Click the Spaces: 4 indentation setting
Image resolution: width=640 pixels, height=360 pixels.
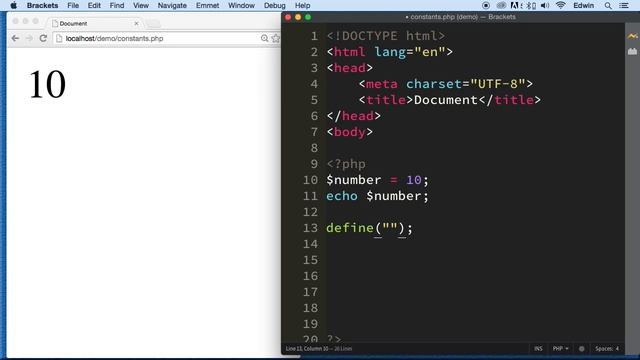pos(607,349)
